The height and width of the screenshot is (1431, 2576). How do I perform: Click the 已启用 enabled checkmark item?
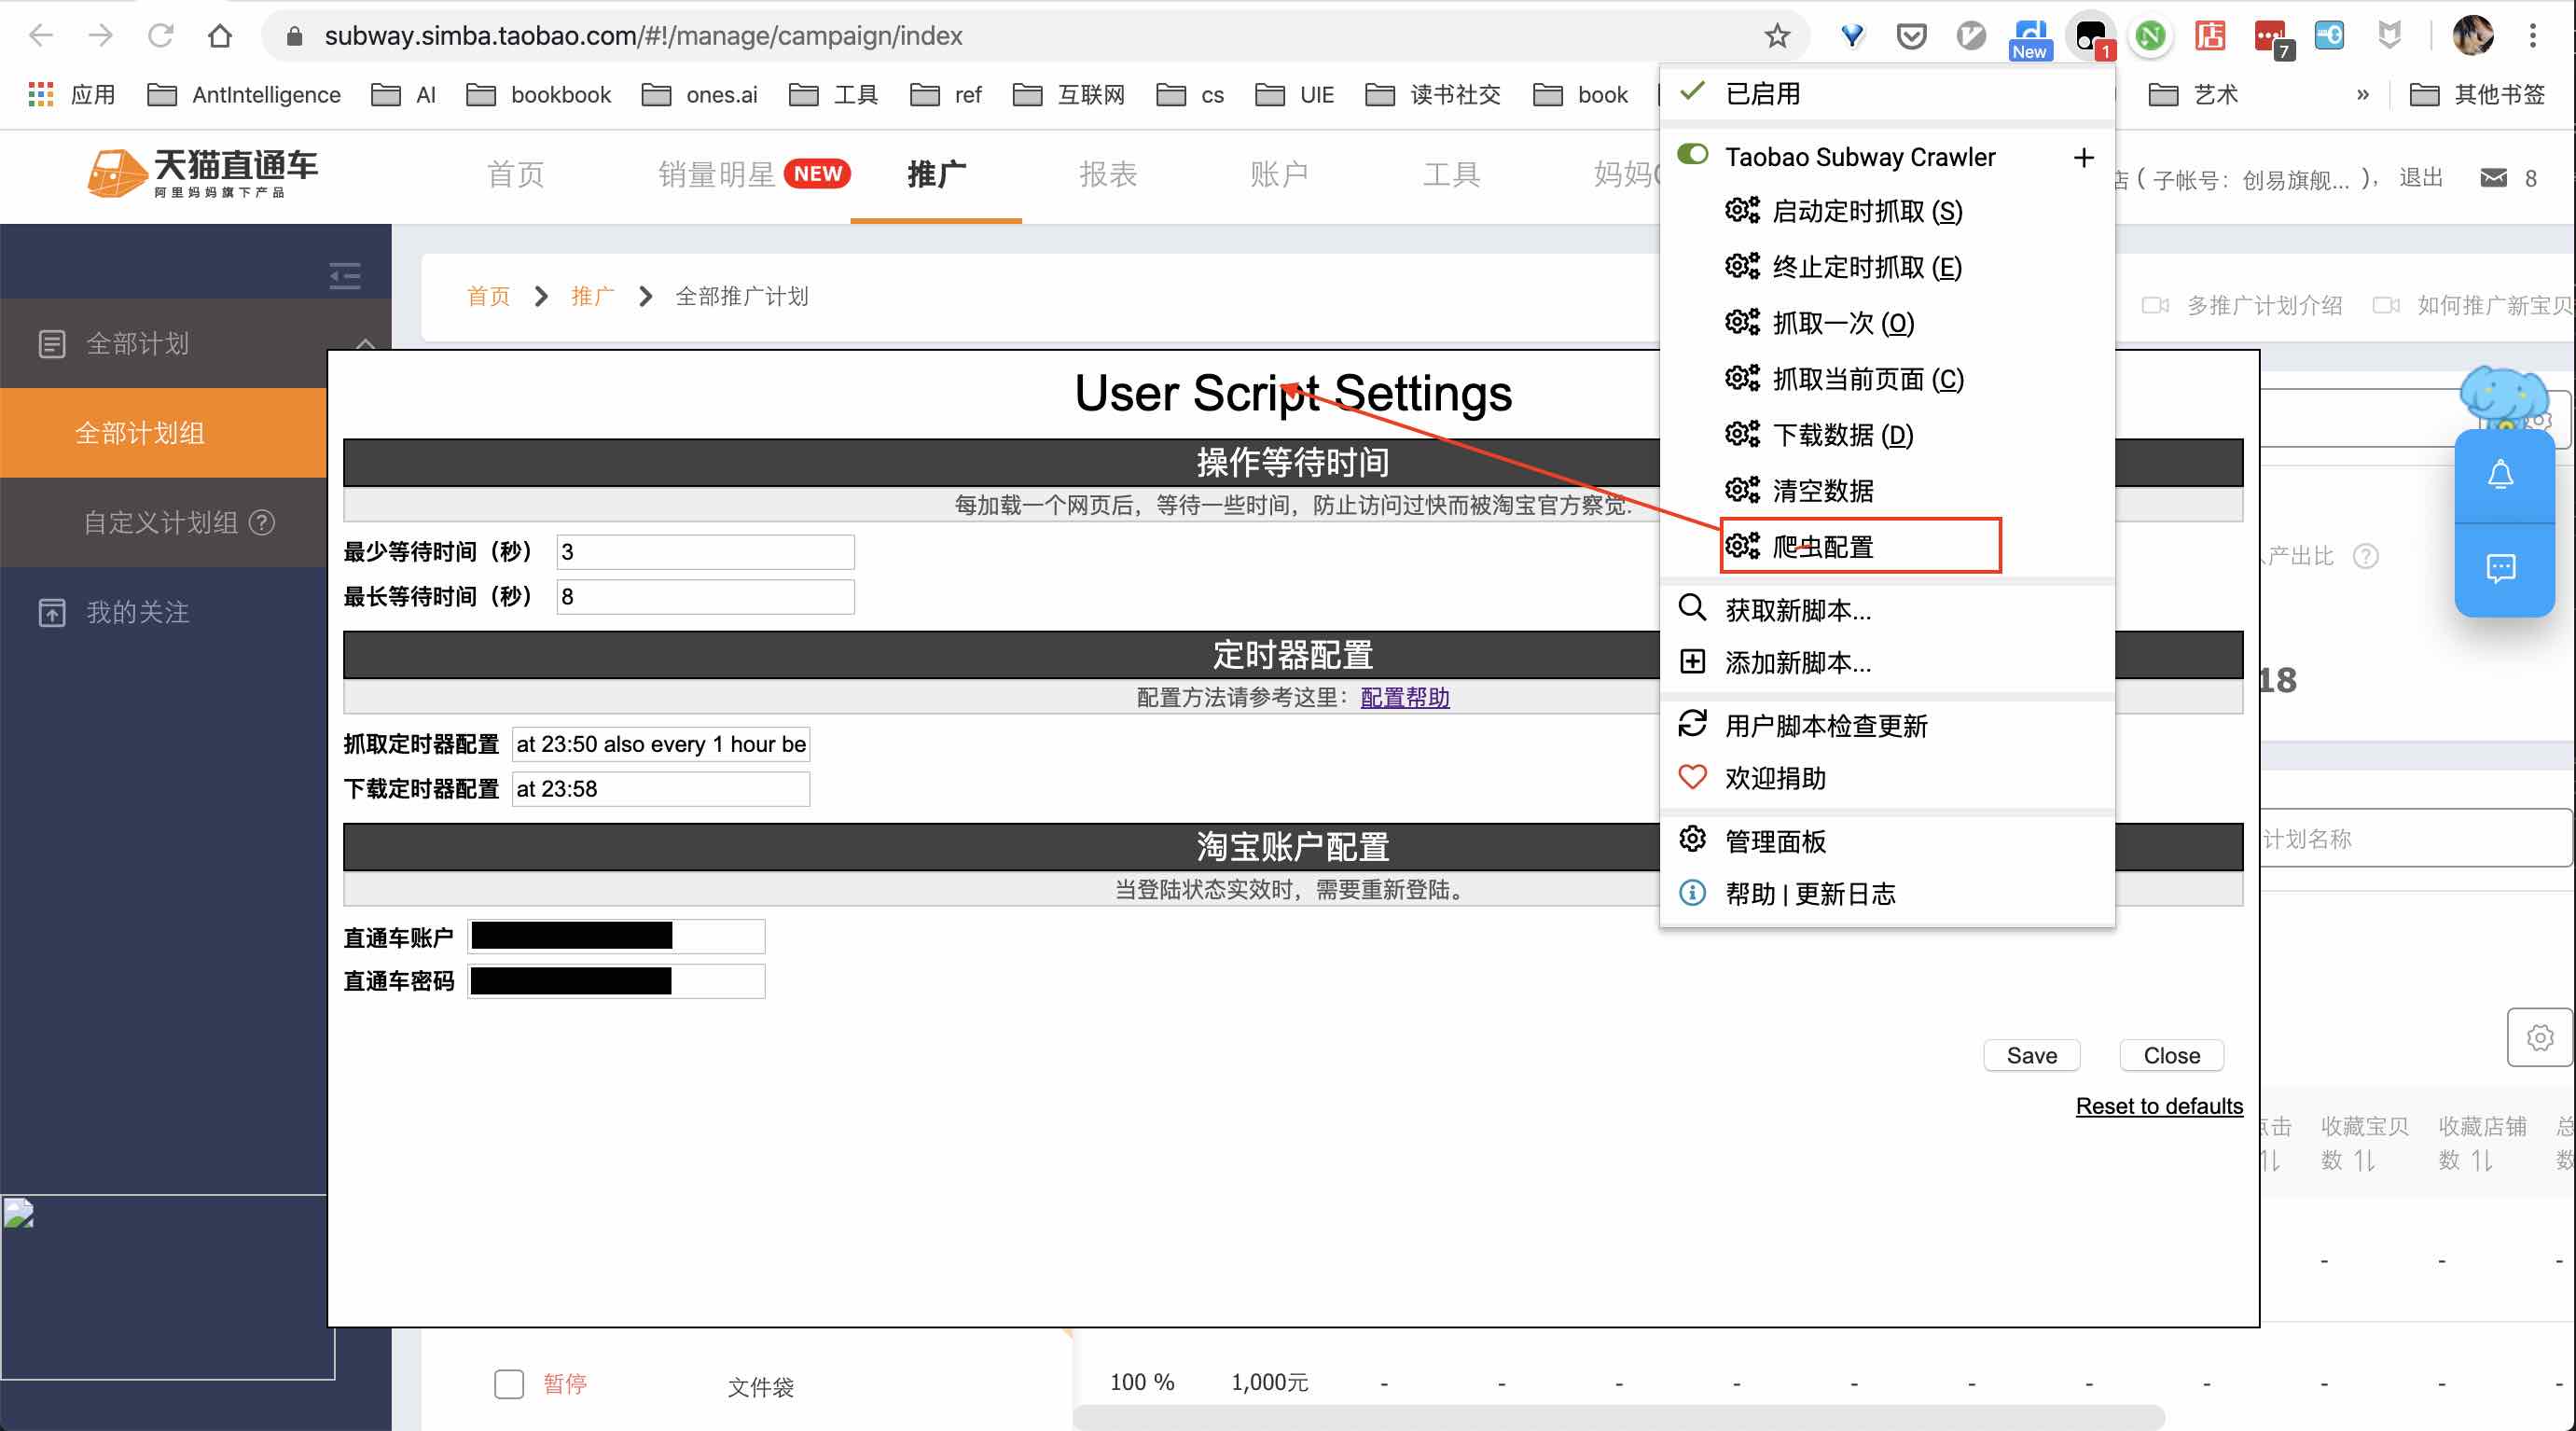point(1762,94)
